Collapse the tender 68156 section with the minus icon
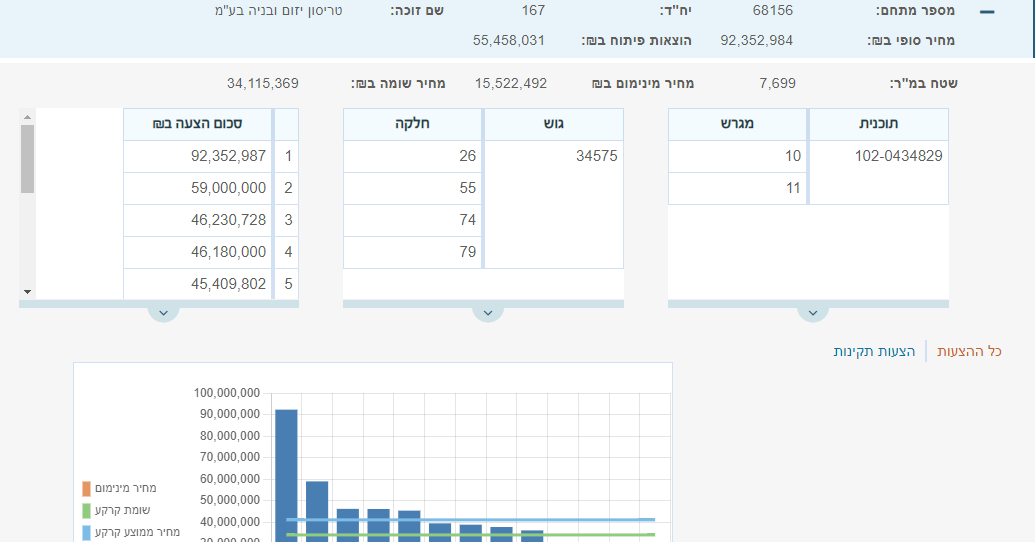 [987, 12]
